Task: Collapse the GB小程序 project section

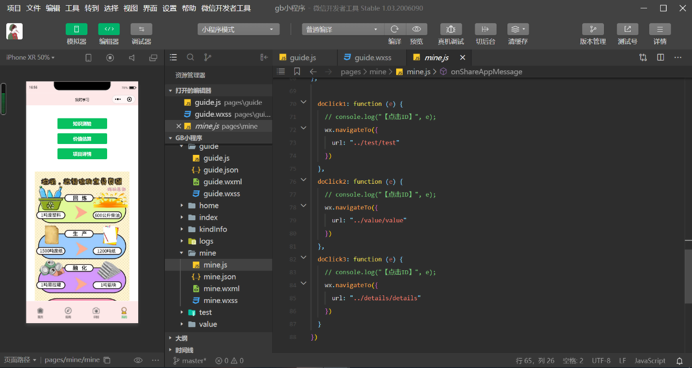Action: (x=170, y=138)
